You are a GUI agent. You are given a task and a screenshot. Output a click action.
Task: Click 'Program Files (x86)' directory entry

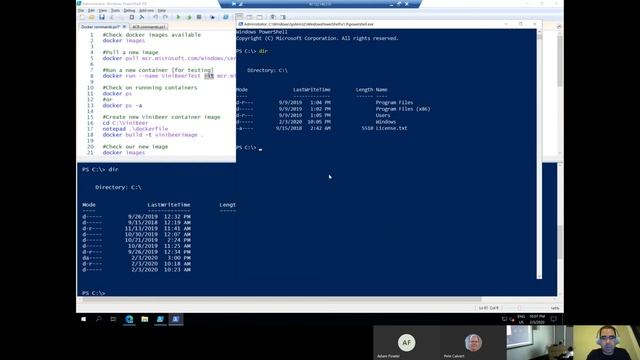tap(403, 109)
